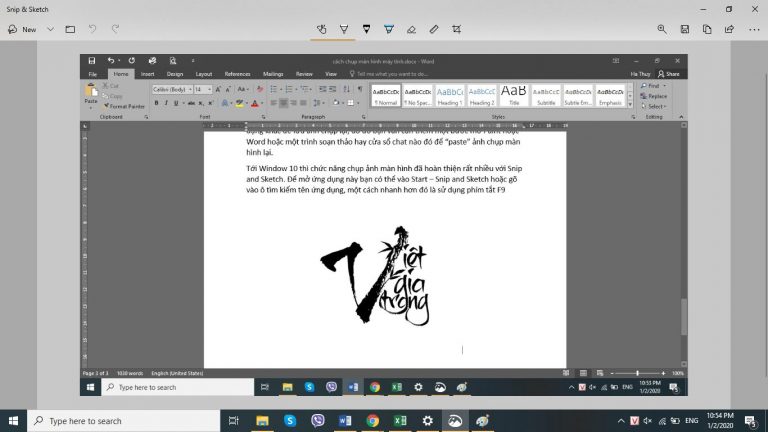Select the Ballpoint pen tool
The width and height of the screenshot is (768, 432).
pos(344,30)
